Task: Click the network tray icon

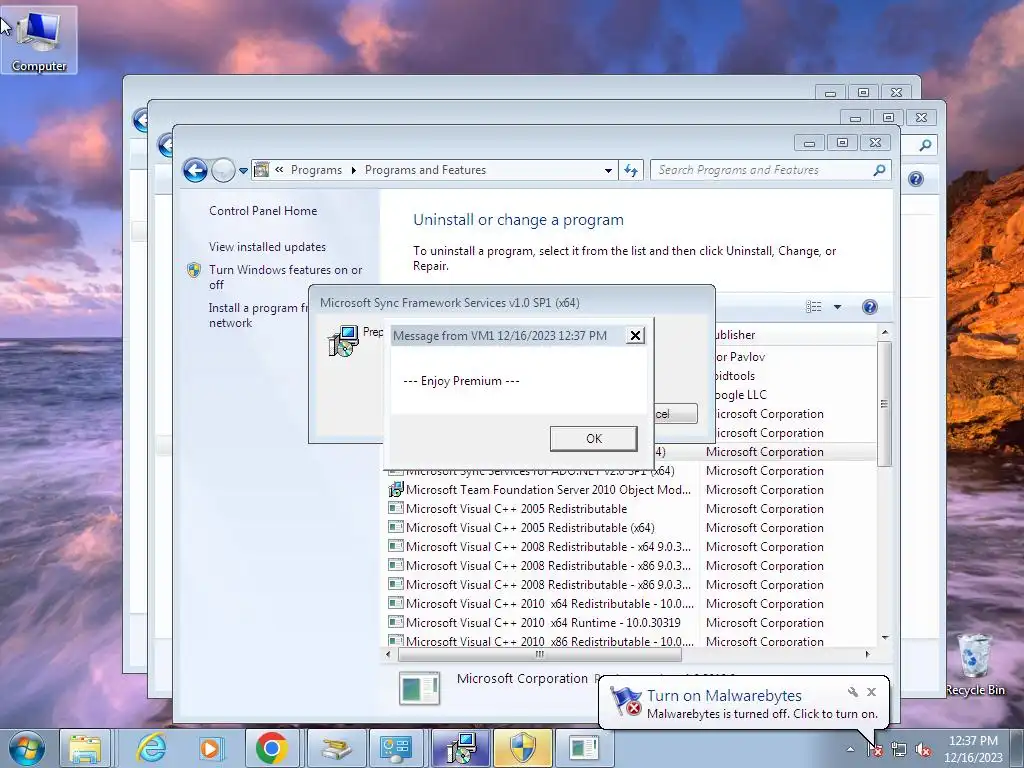Action: (x=899, y=750)
